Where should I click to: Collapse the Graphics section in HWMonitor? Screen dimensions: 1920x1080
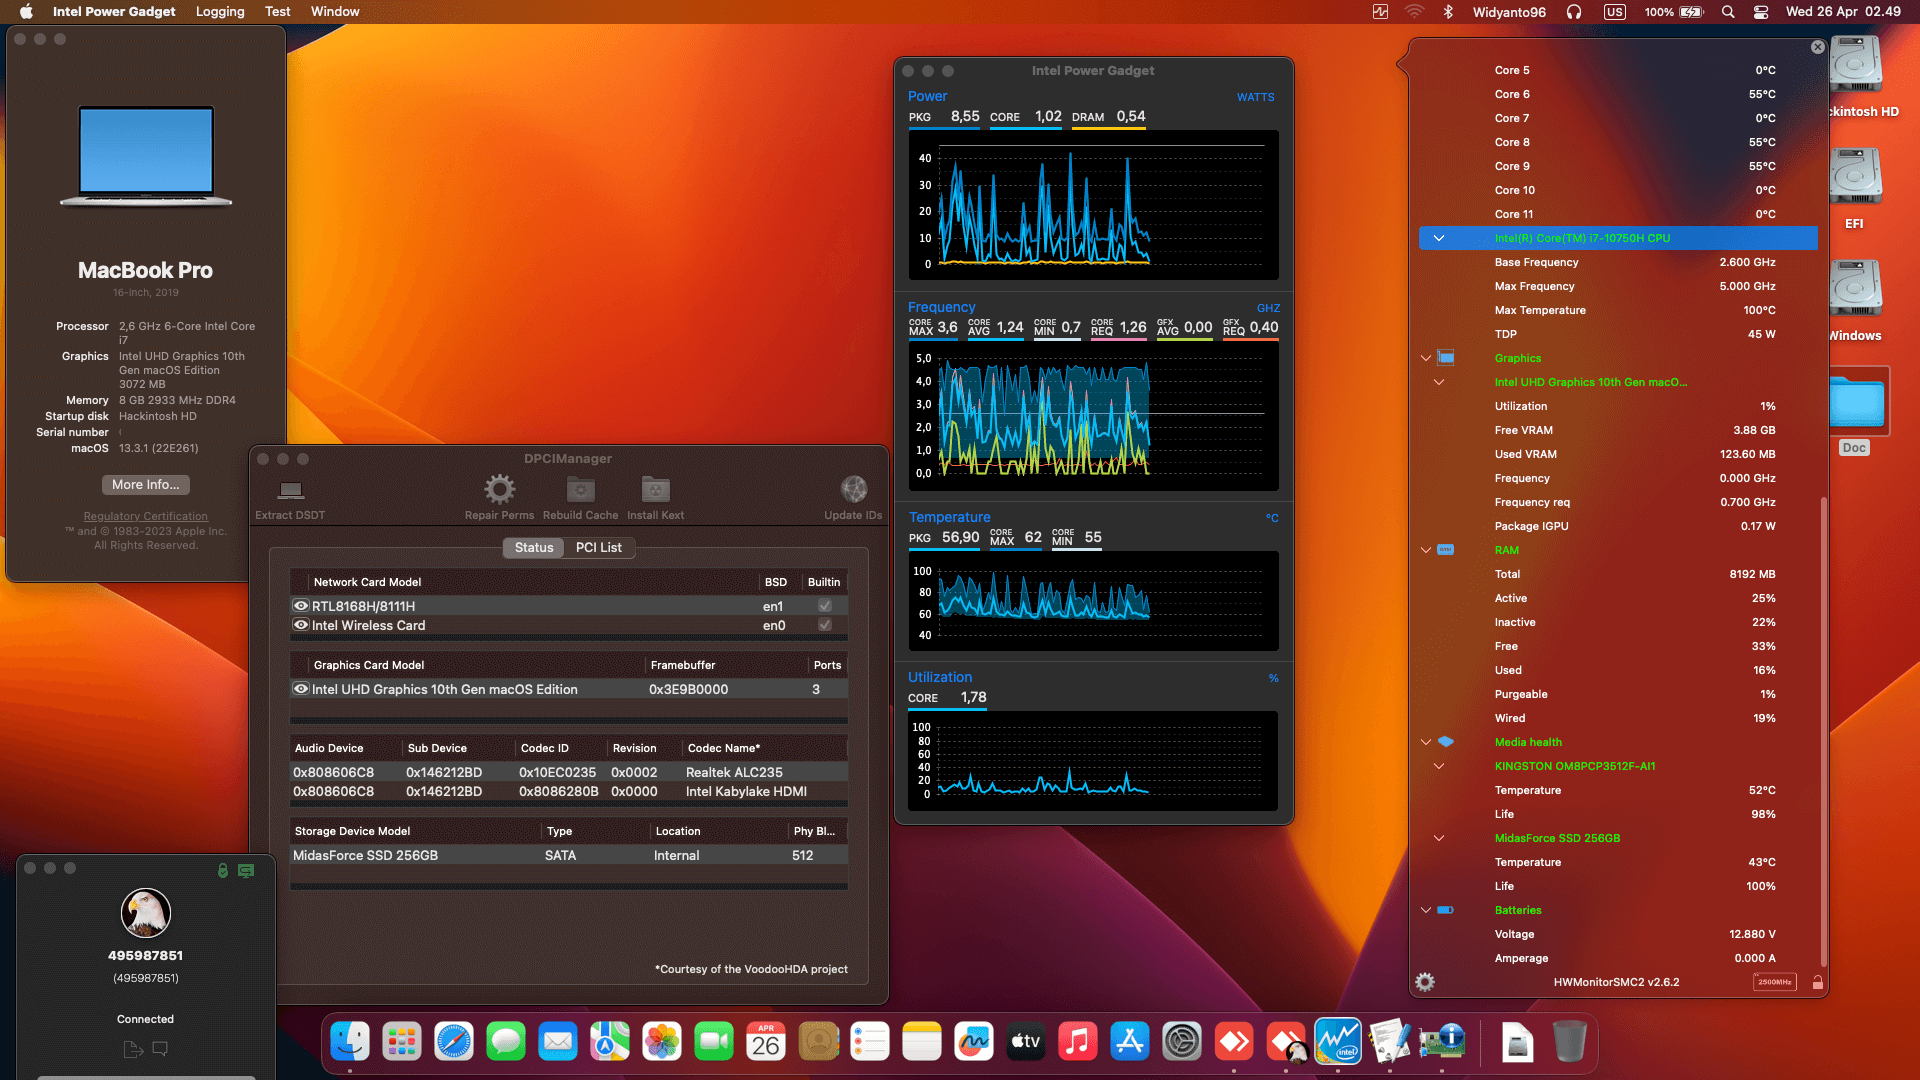tap(1426, 358)
